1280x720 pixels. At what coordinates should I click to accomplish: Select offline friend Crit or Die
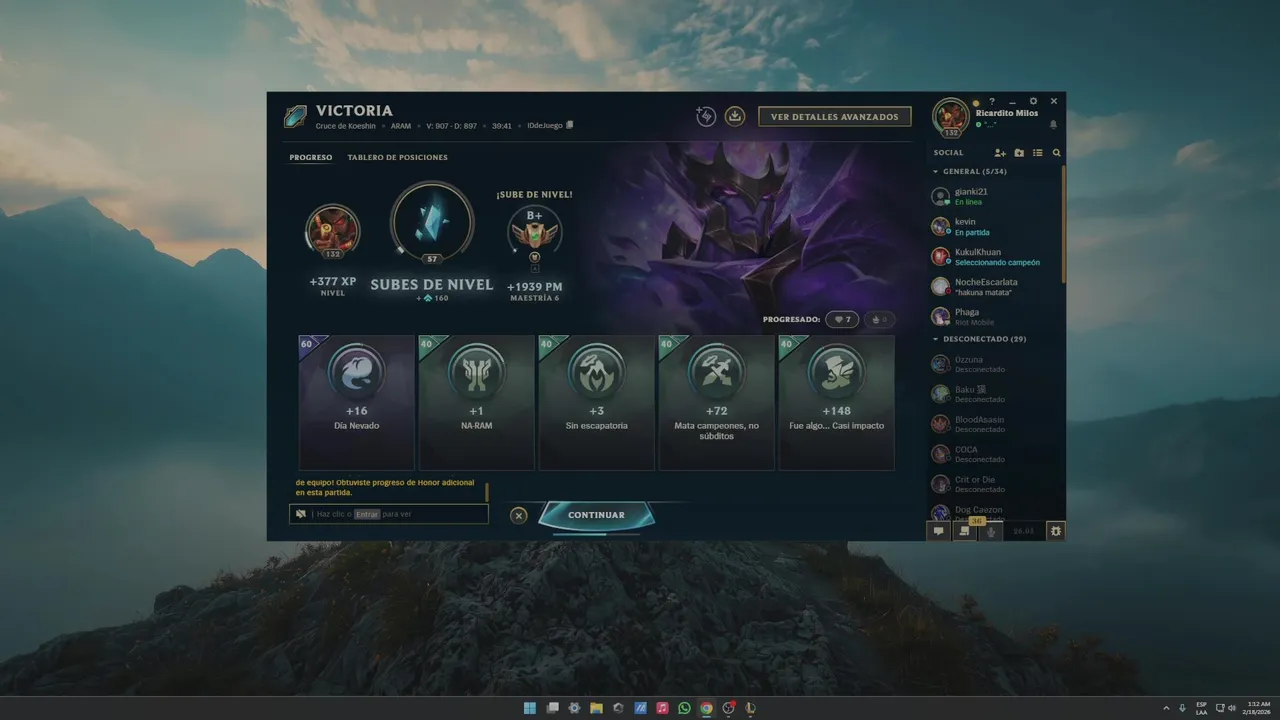pyautogui.click(x=993, y=484)
